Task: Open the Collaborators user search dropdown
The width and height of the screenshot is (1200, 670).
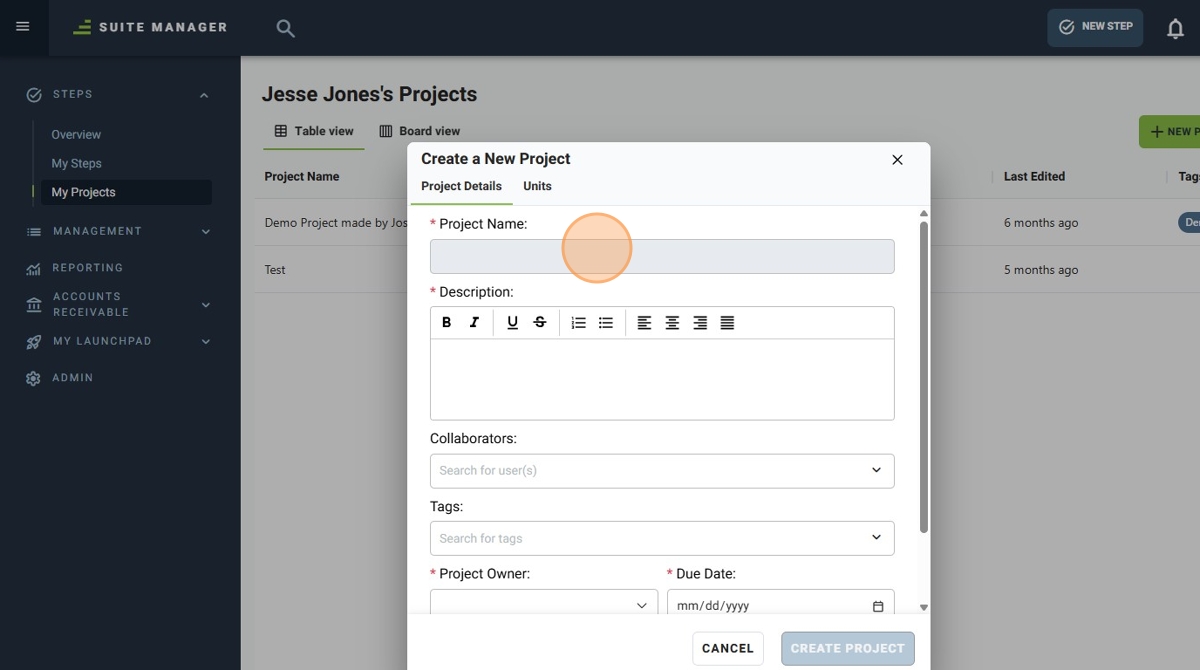Action: pos(662,471)
